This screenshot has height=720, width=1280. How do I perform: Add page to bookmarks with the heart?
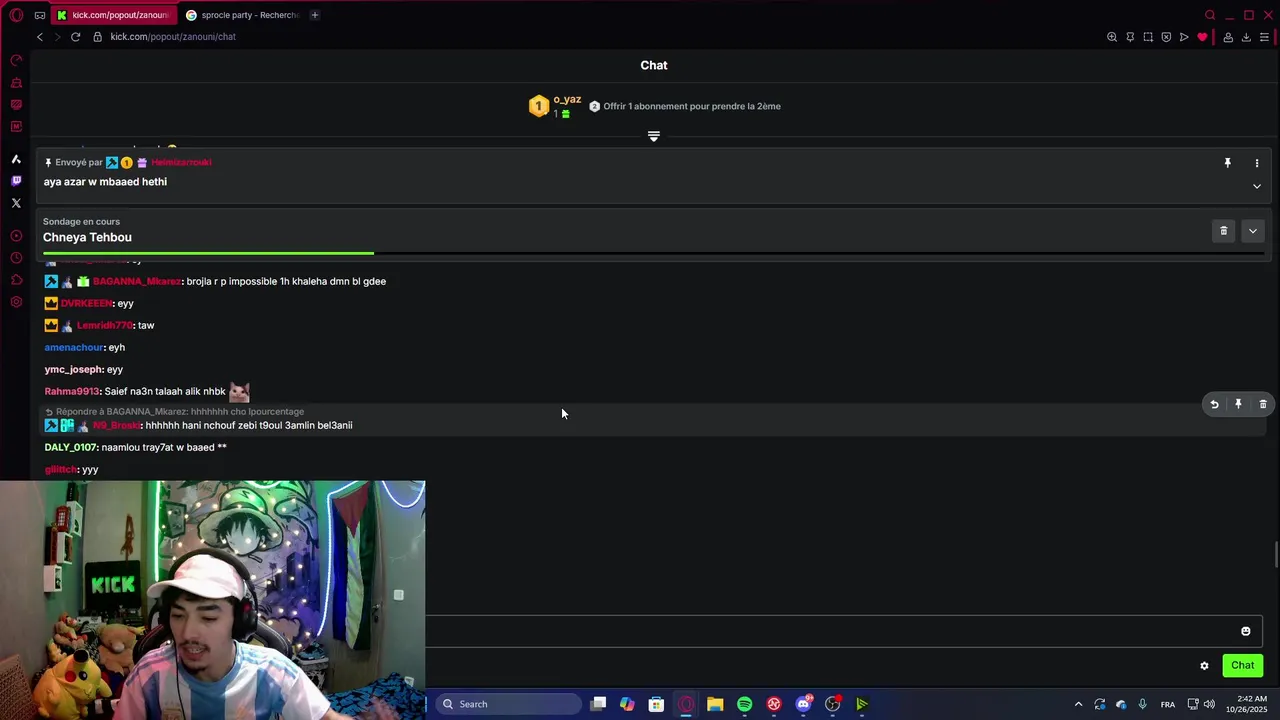click(x=1202, y=37)
